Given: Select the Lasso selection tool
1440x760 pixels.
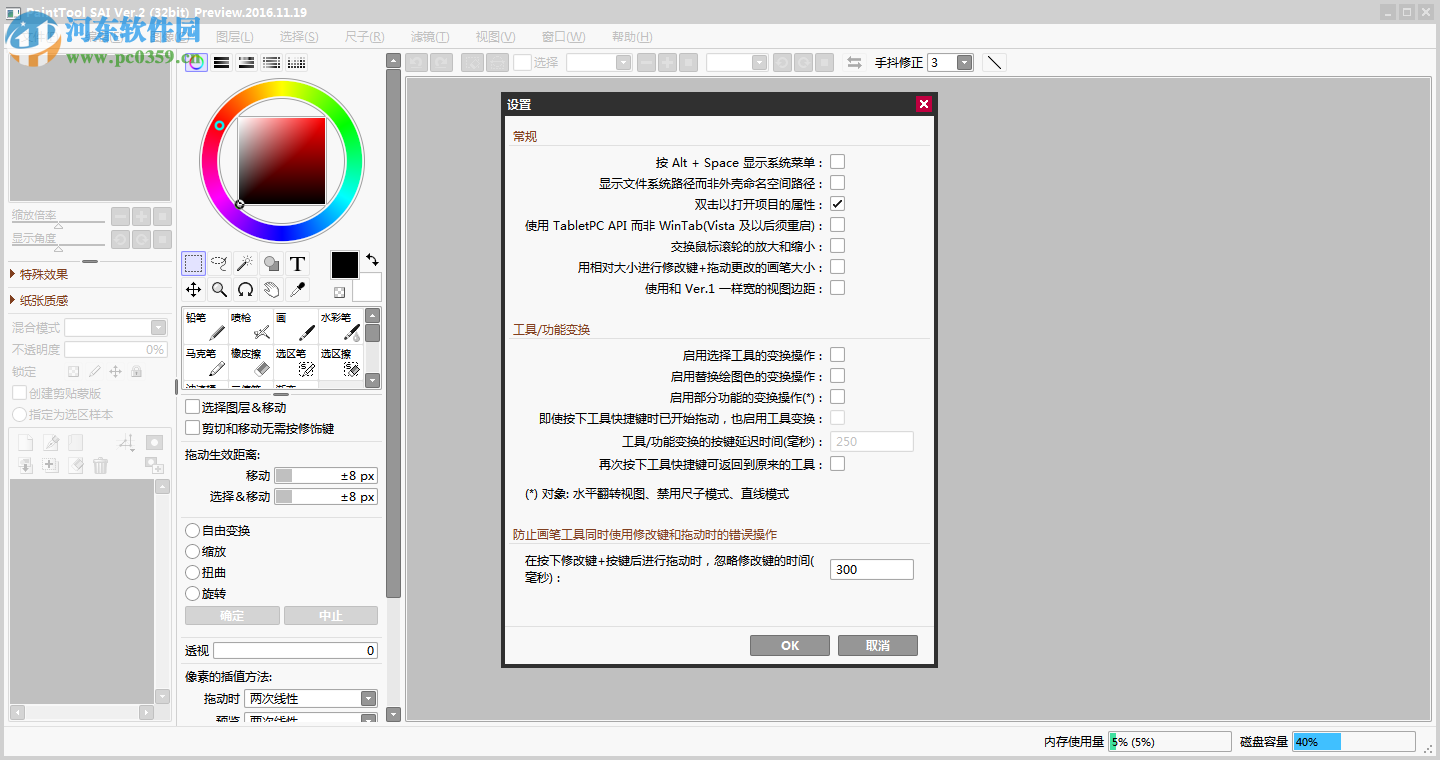Looking at the screenshot, I should [x=219, y=262].
